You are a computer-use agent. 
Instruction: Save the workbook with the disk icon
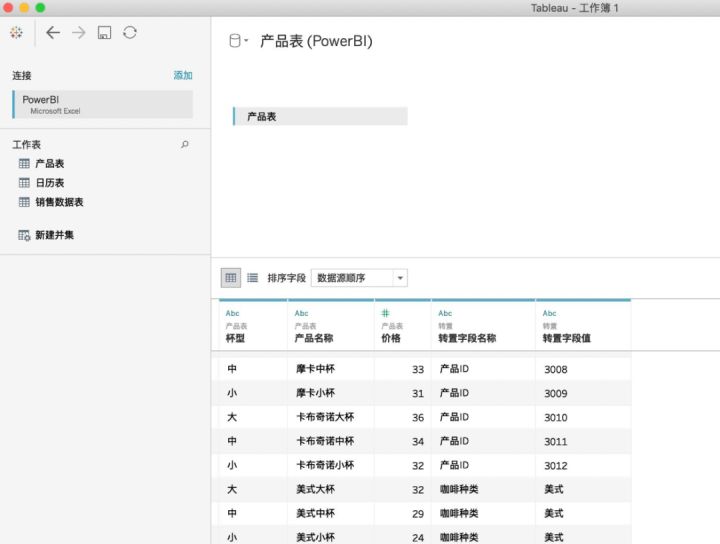[104, 33]
